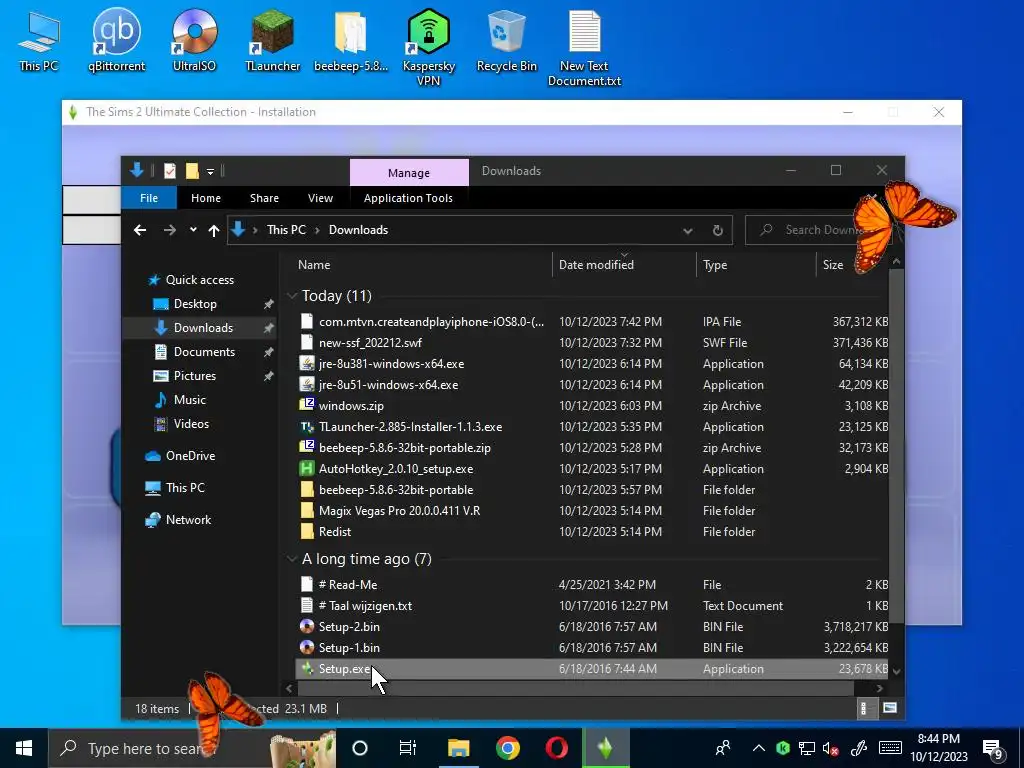
Task: Open the UltraISO desktop icon
Action: (194, 40)
